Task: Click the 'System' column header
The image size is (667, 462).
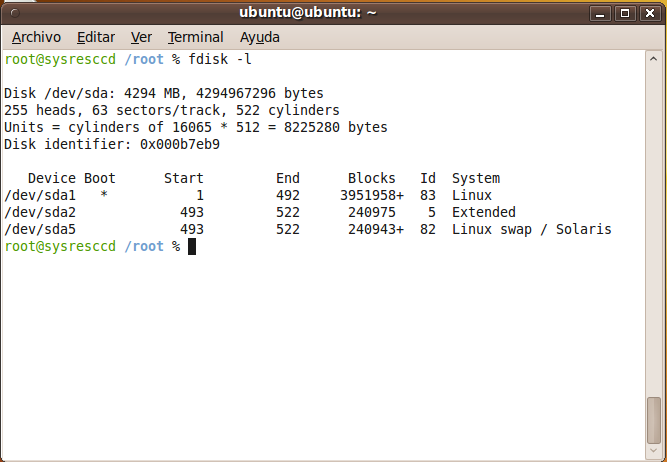Action: click(x=476, y=178)
